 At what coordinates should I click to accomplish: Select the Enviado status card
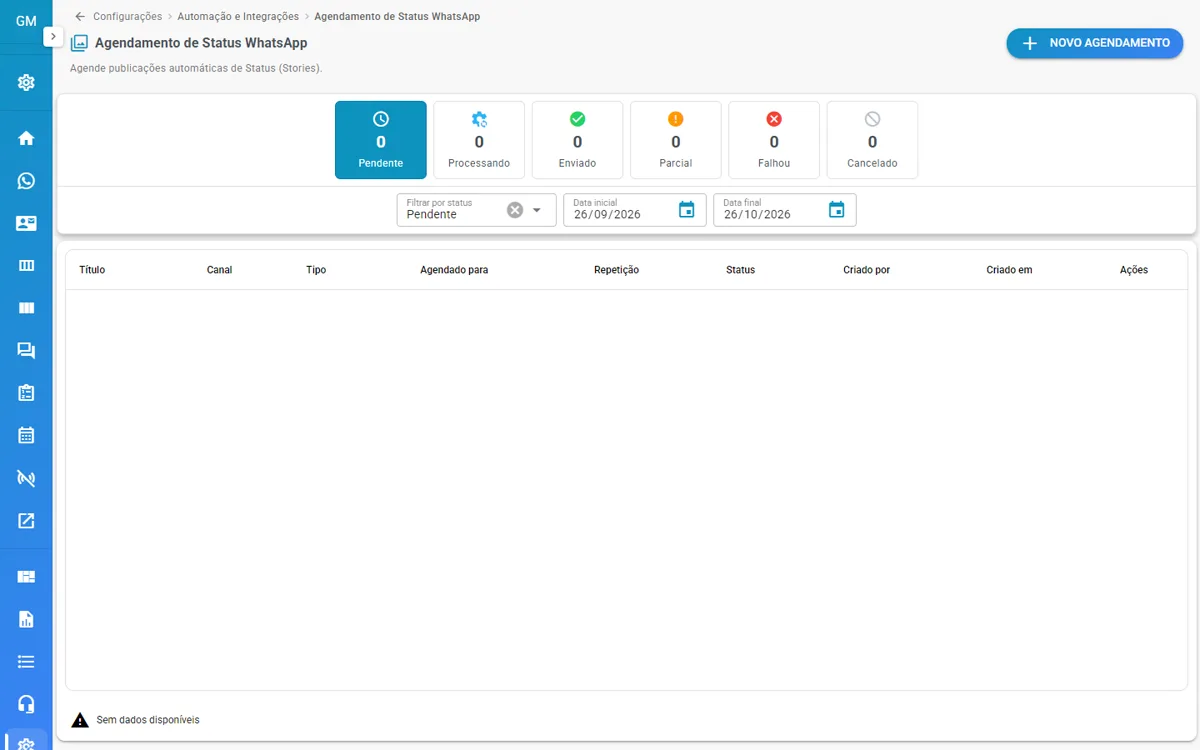pos(577,140)
